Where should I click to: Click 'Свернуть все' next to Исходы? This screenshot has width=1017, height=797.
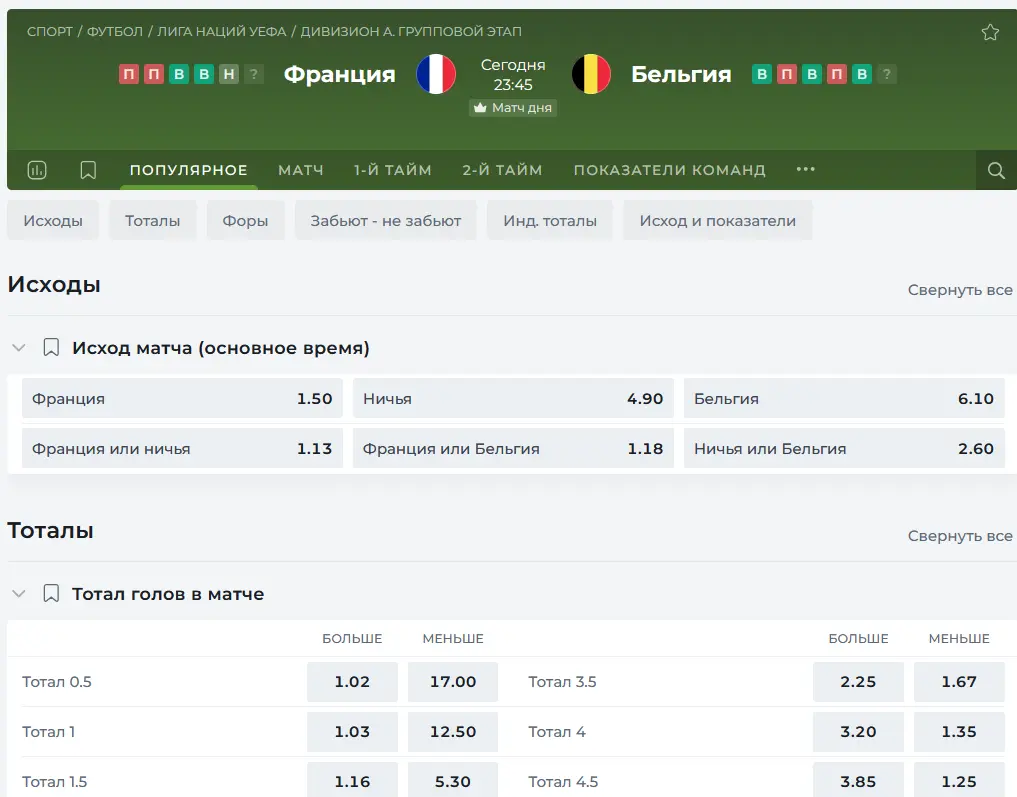click(960, 290)
